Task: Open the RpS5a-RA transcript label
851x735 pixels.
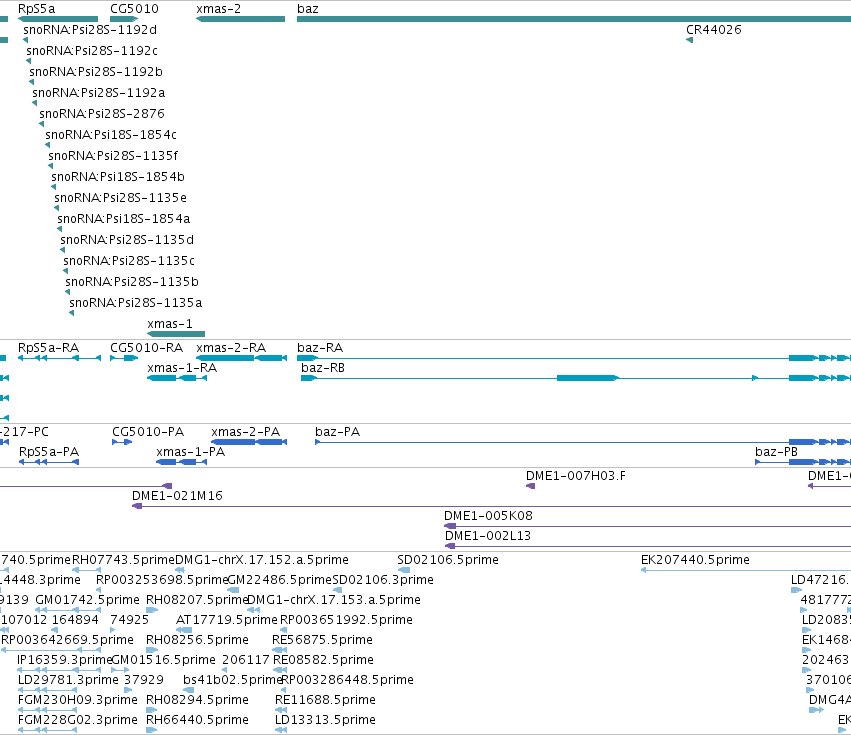Action: 48,348
